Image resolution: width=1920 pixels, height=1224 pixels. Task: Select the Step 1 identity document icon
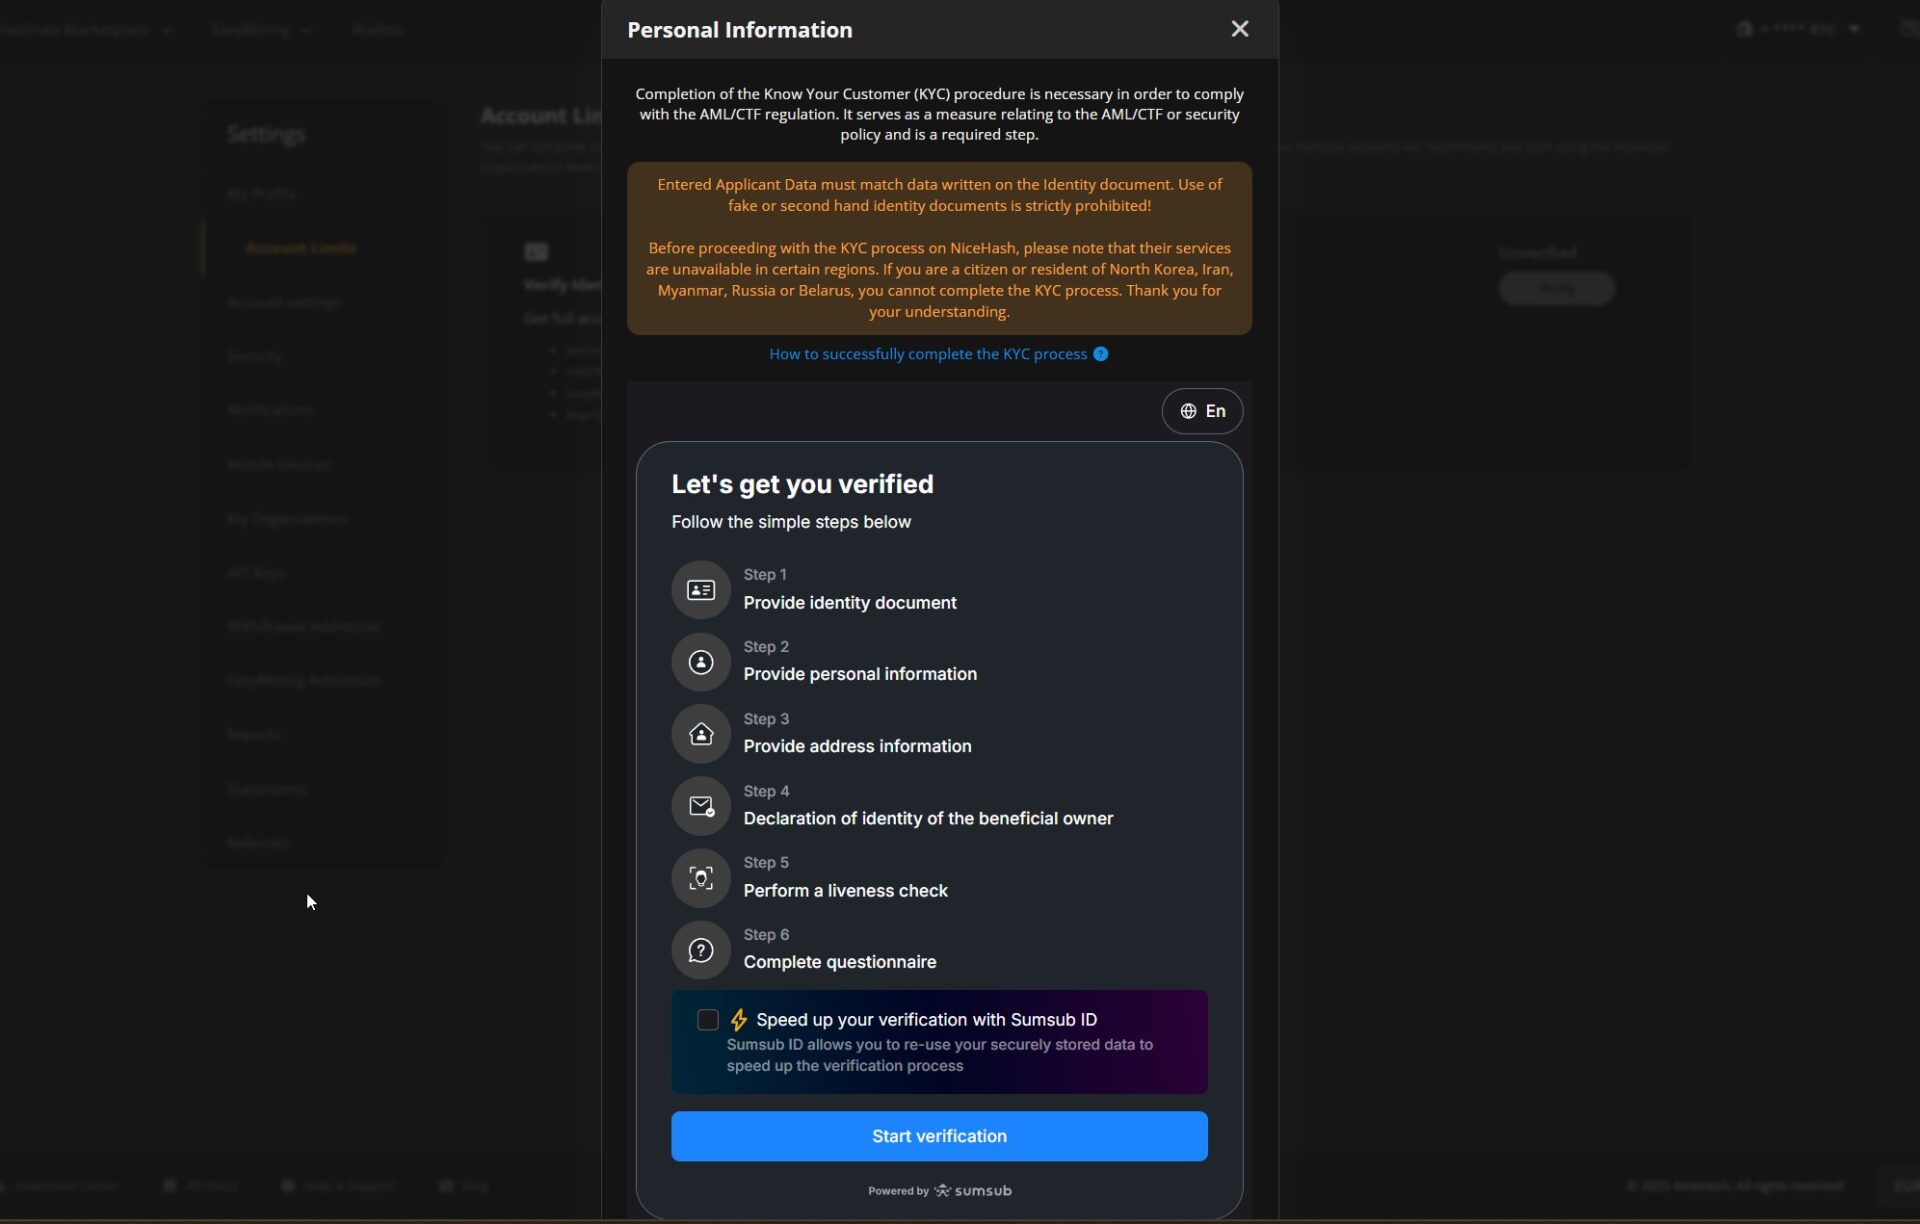[x=700, y=590]
